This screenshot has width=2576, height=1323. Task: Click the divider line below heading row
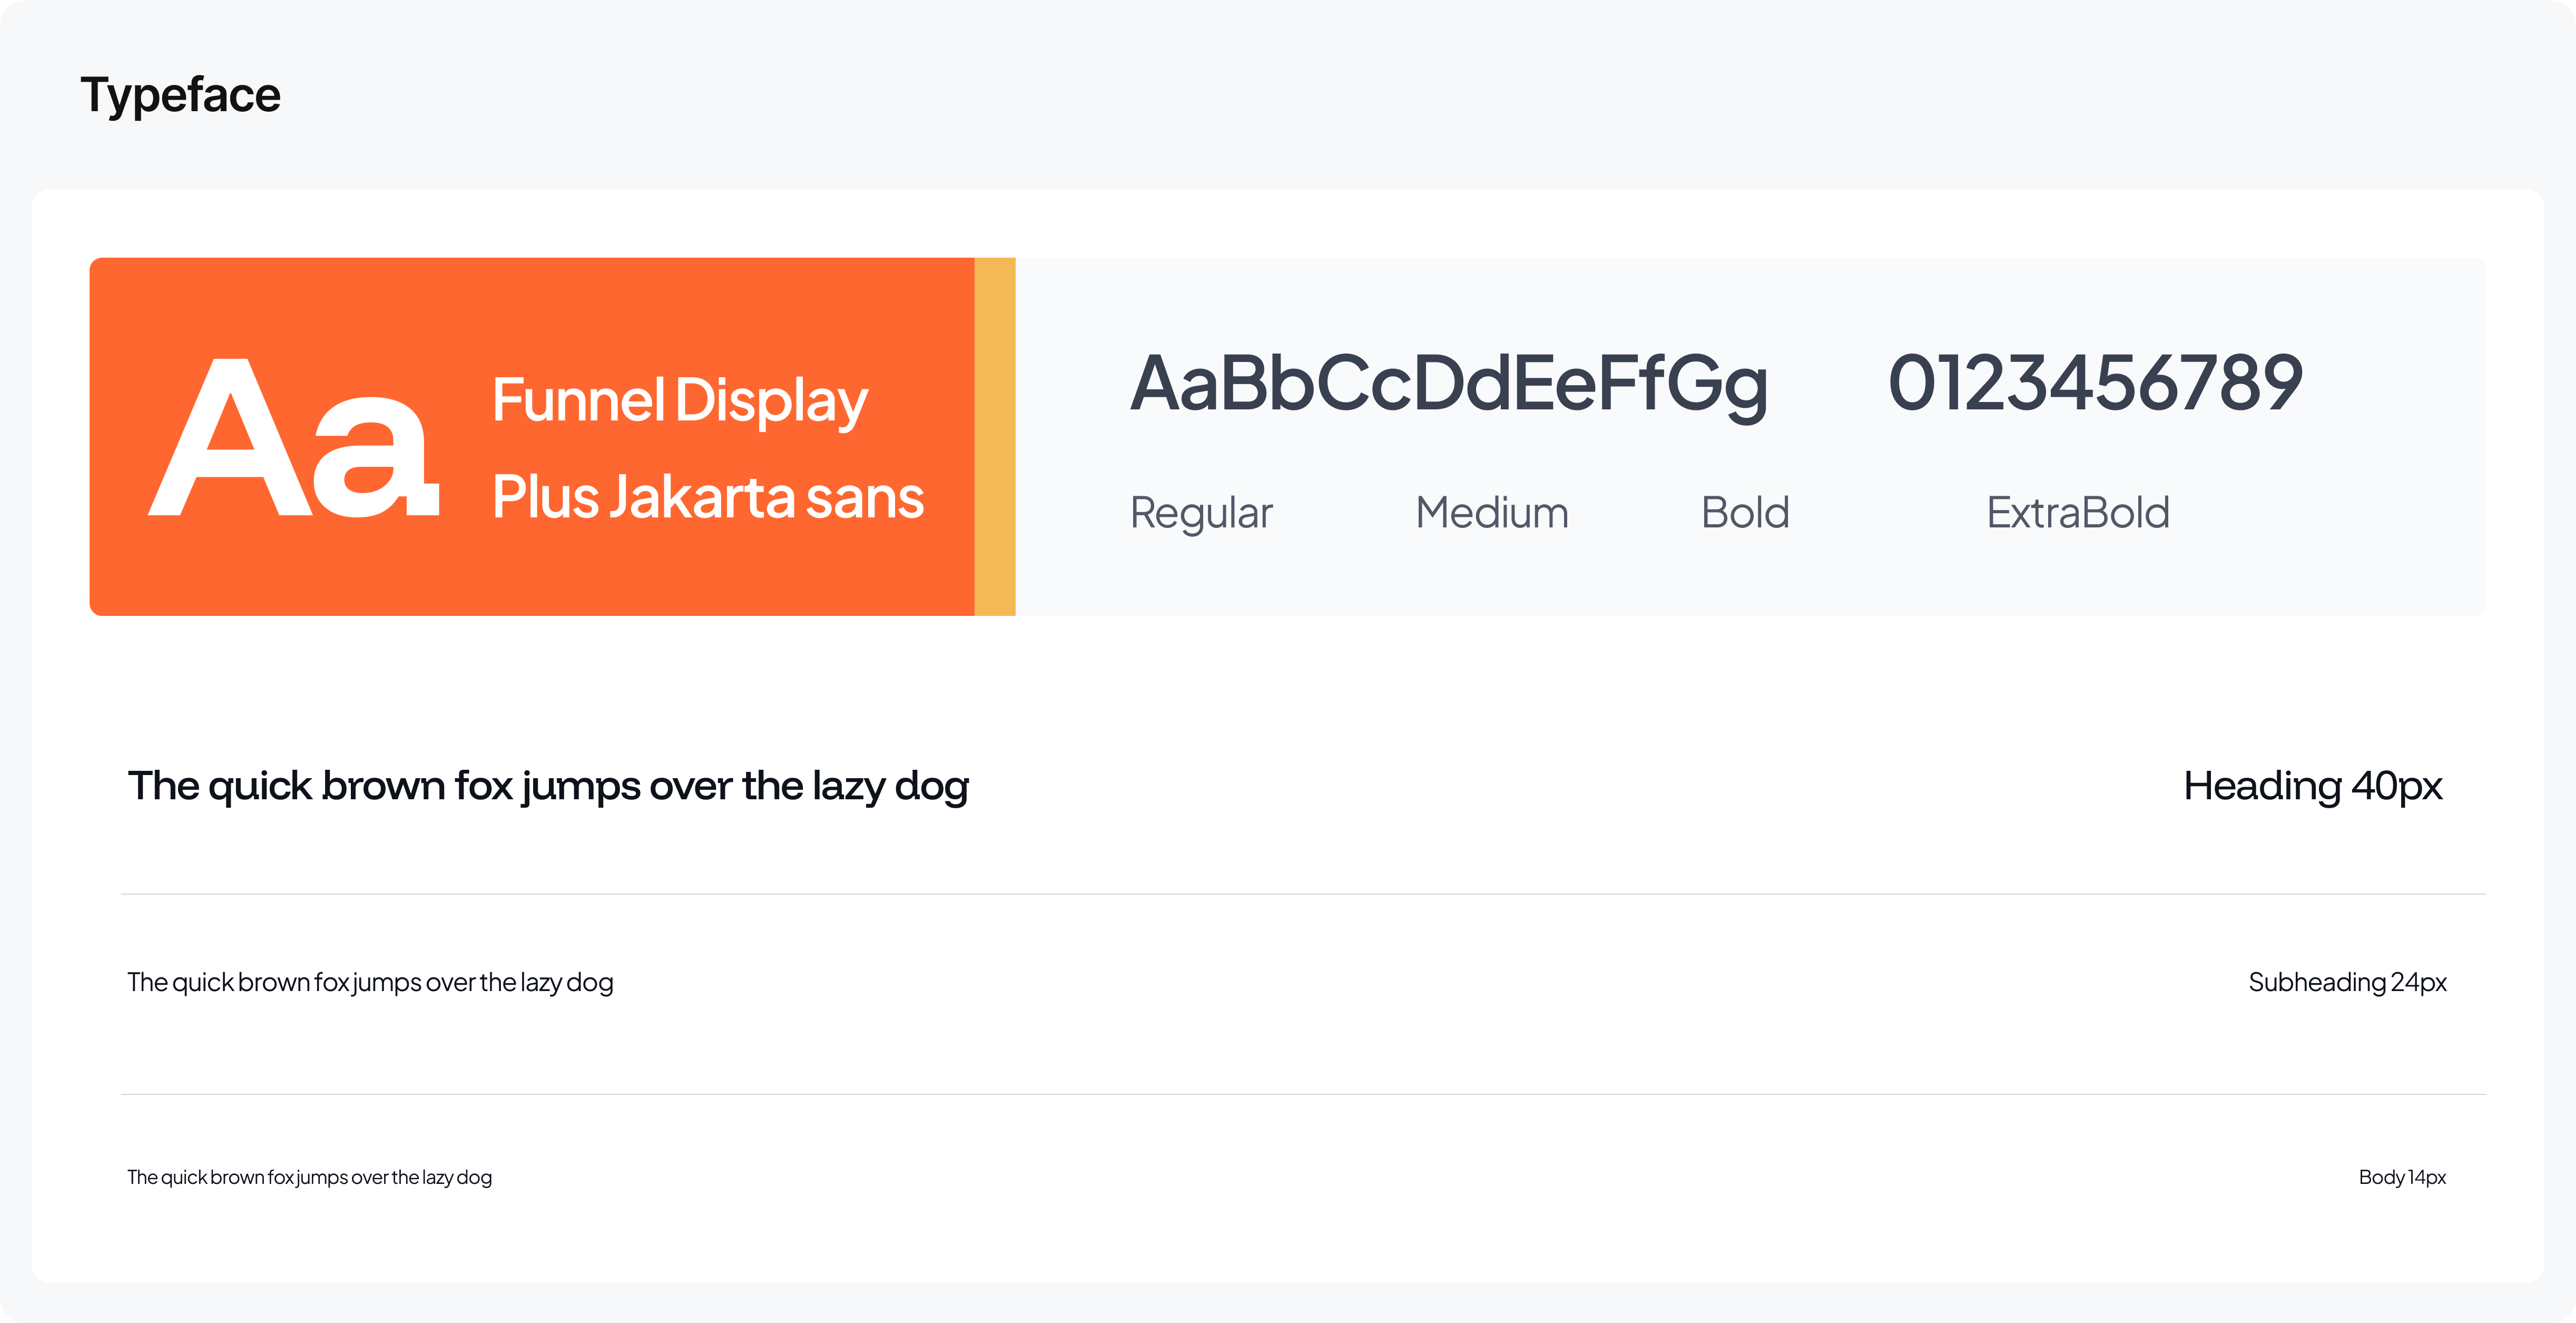click(1303, 894)
